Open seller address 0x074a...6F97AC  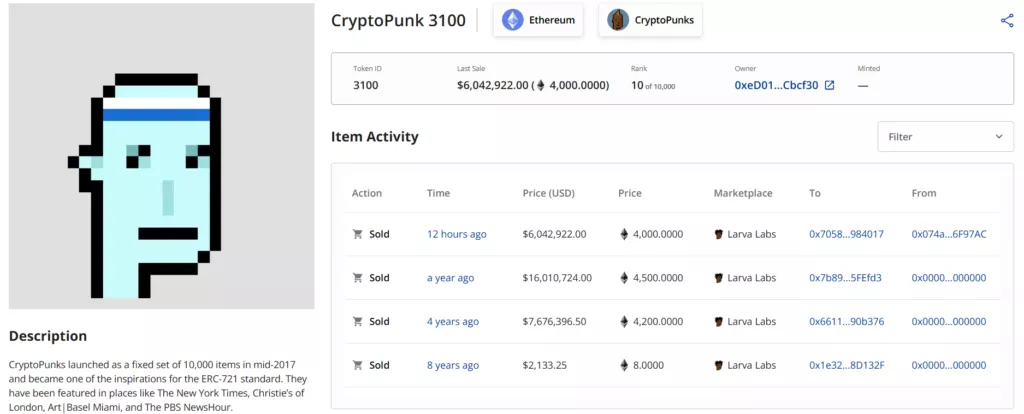(948, 234)
